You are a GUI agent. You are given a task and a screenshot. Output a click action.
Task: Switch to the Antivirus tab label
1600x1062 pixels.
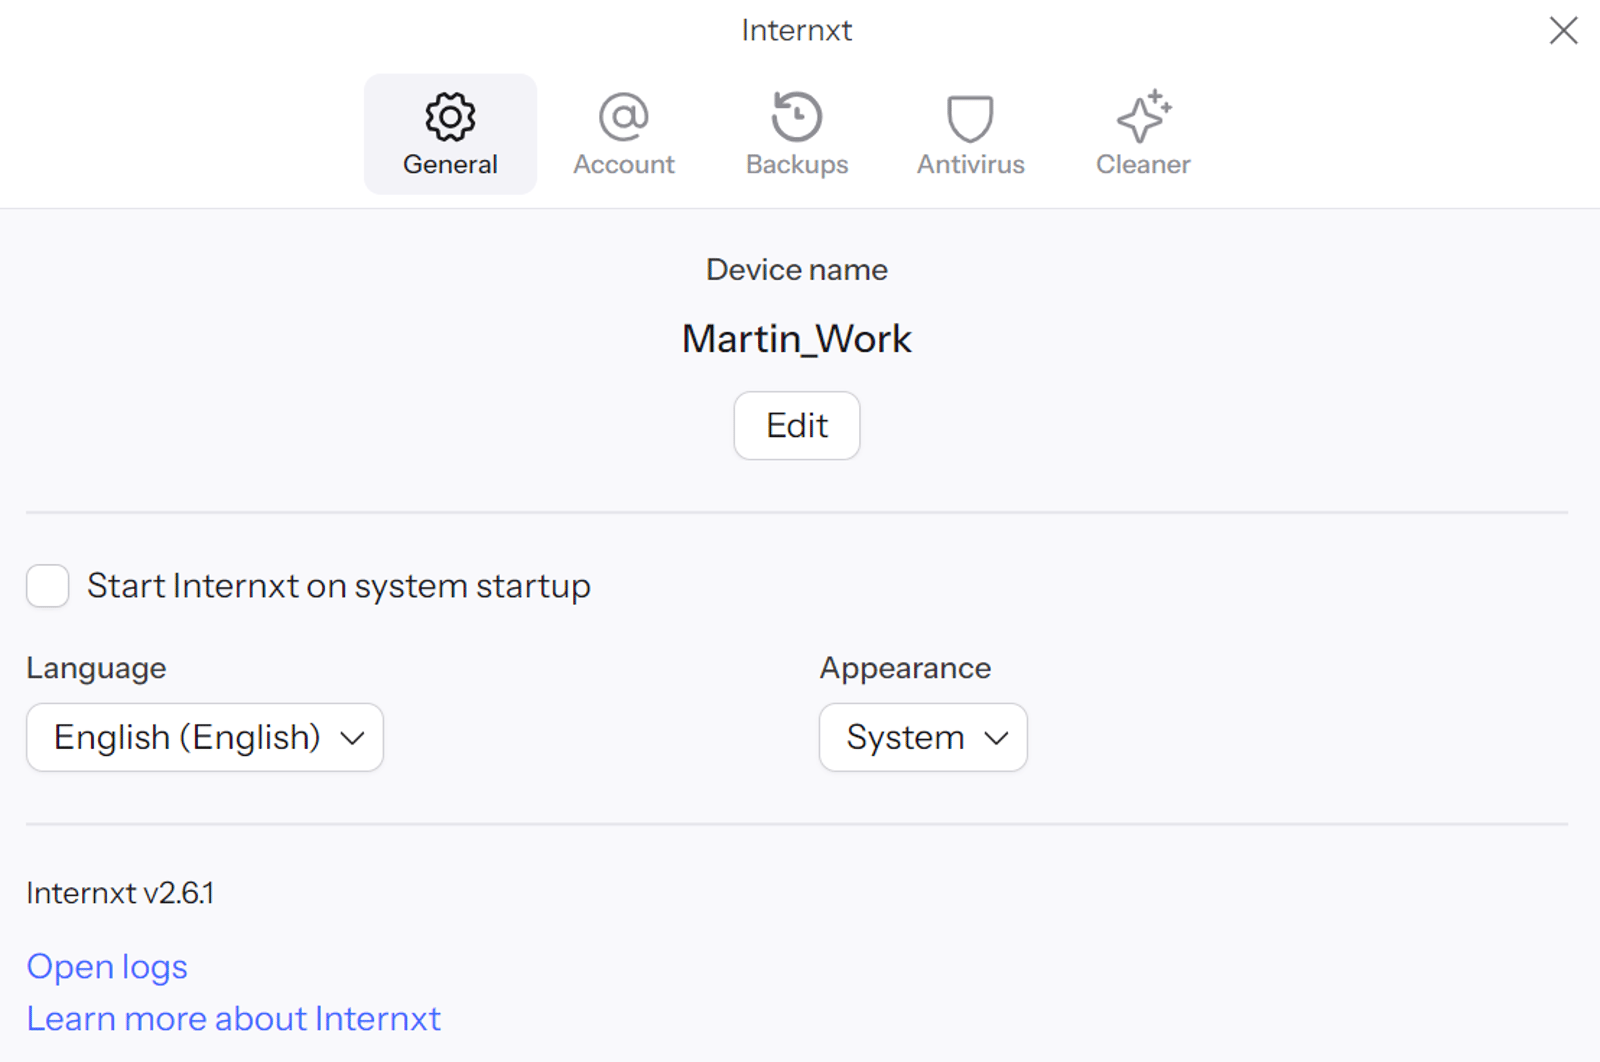click(970, 165)
